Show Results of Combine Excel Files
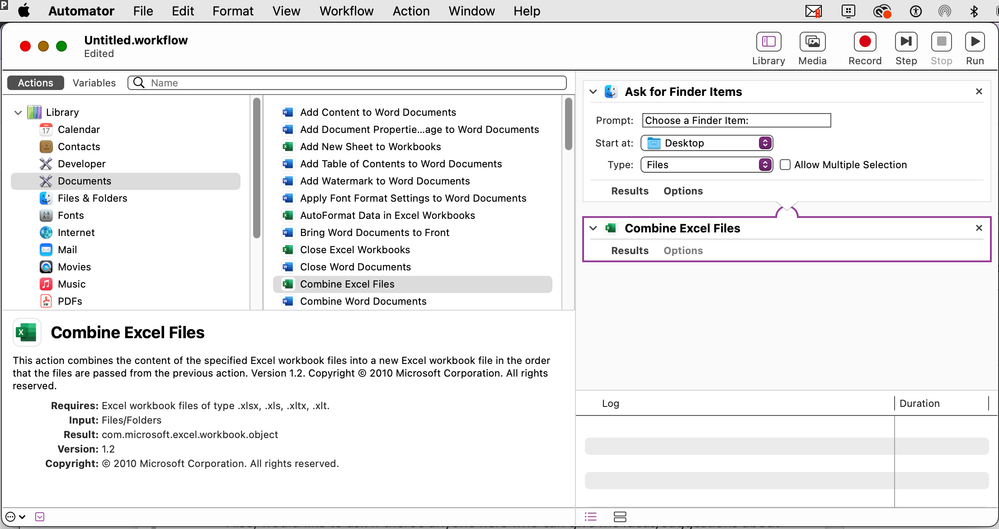999x529 pixels. [629, 250]
